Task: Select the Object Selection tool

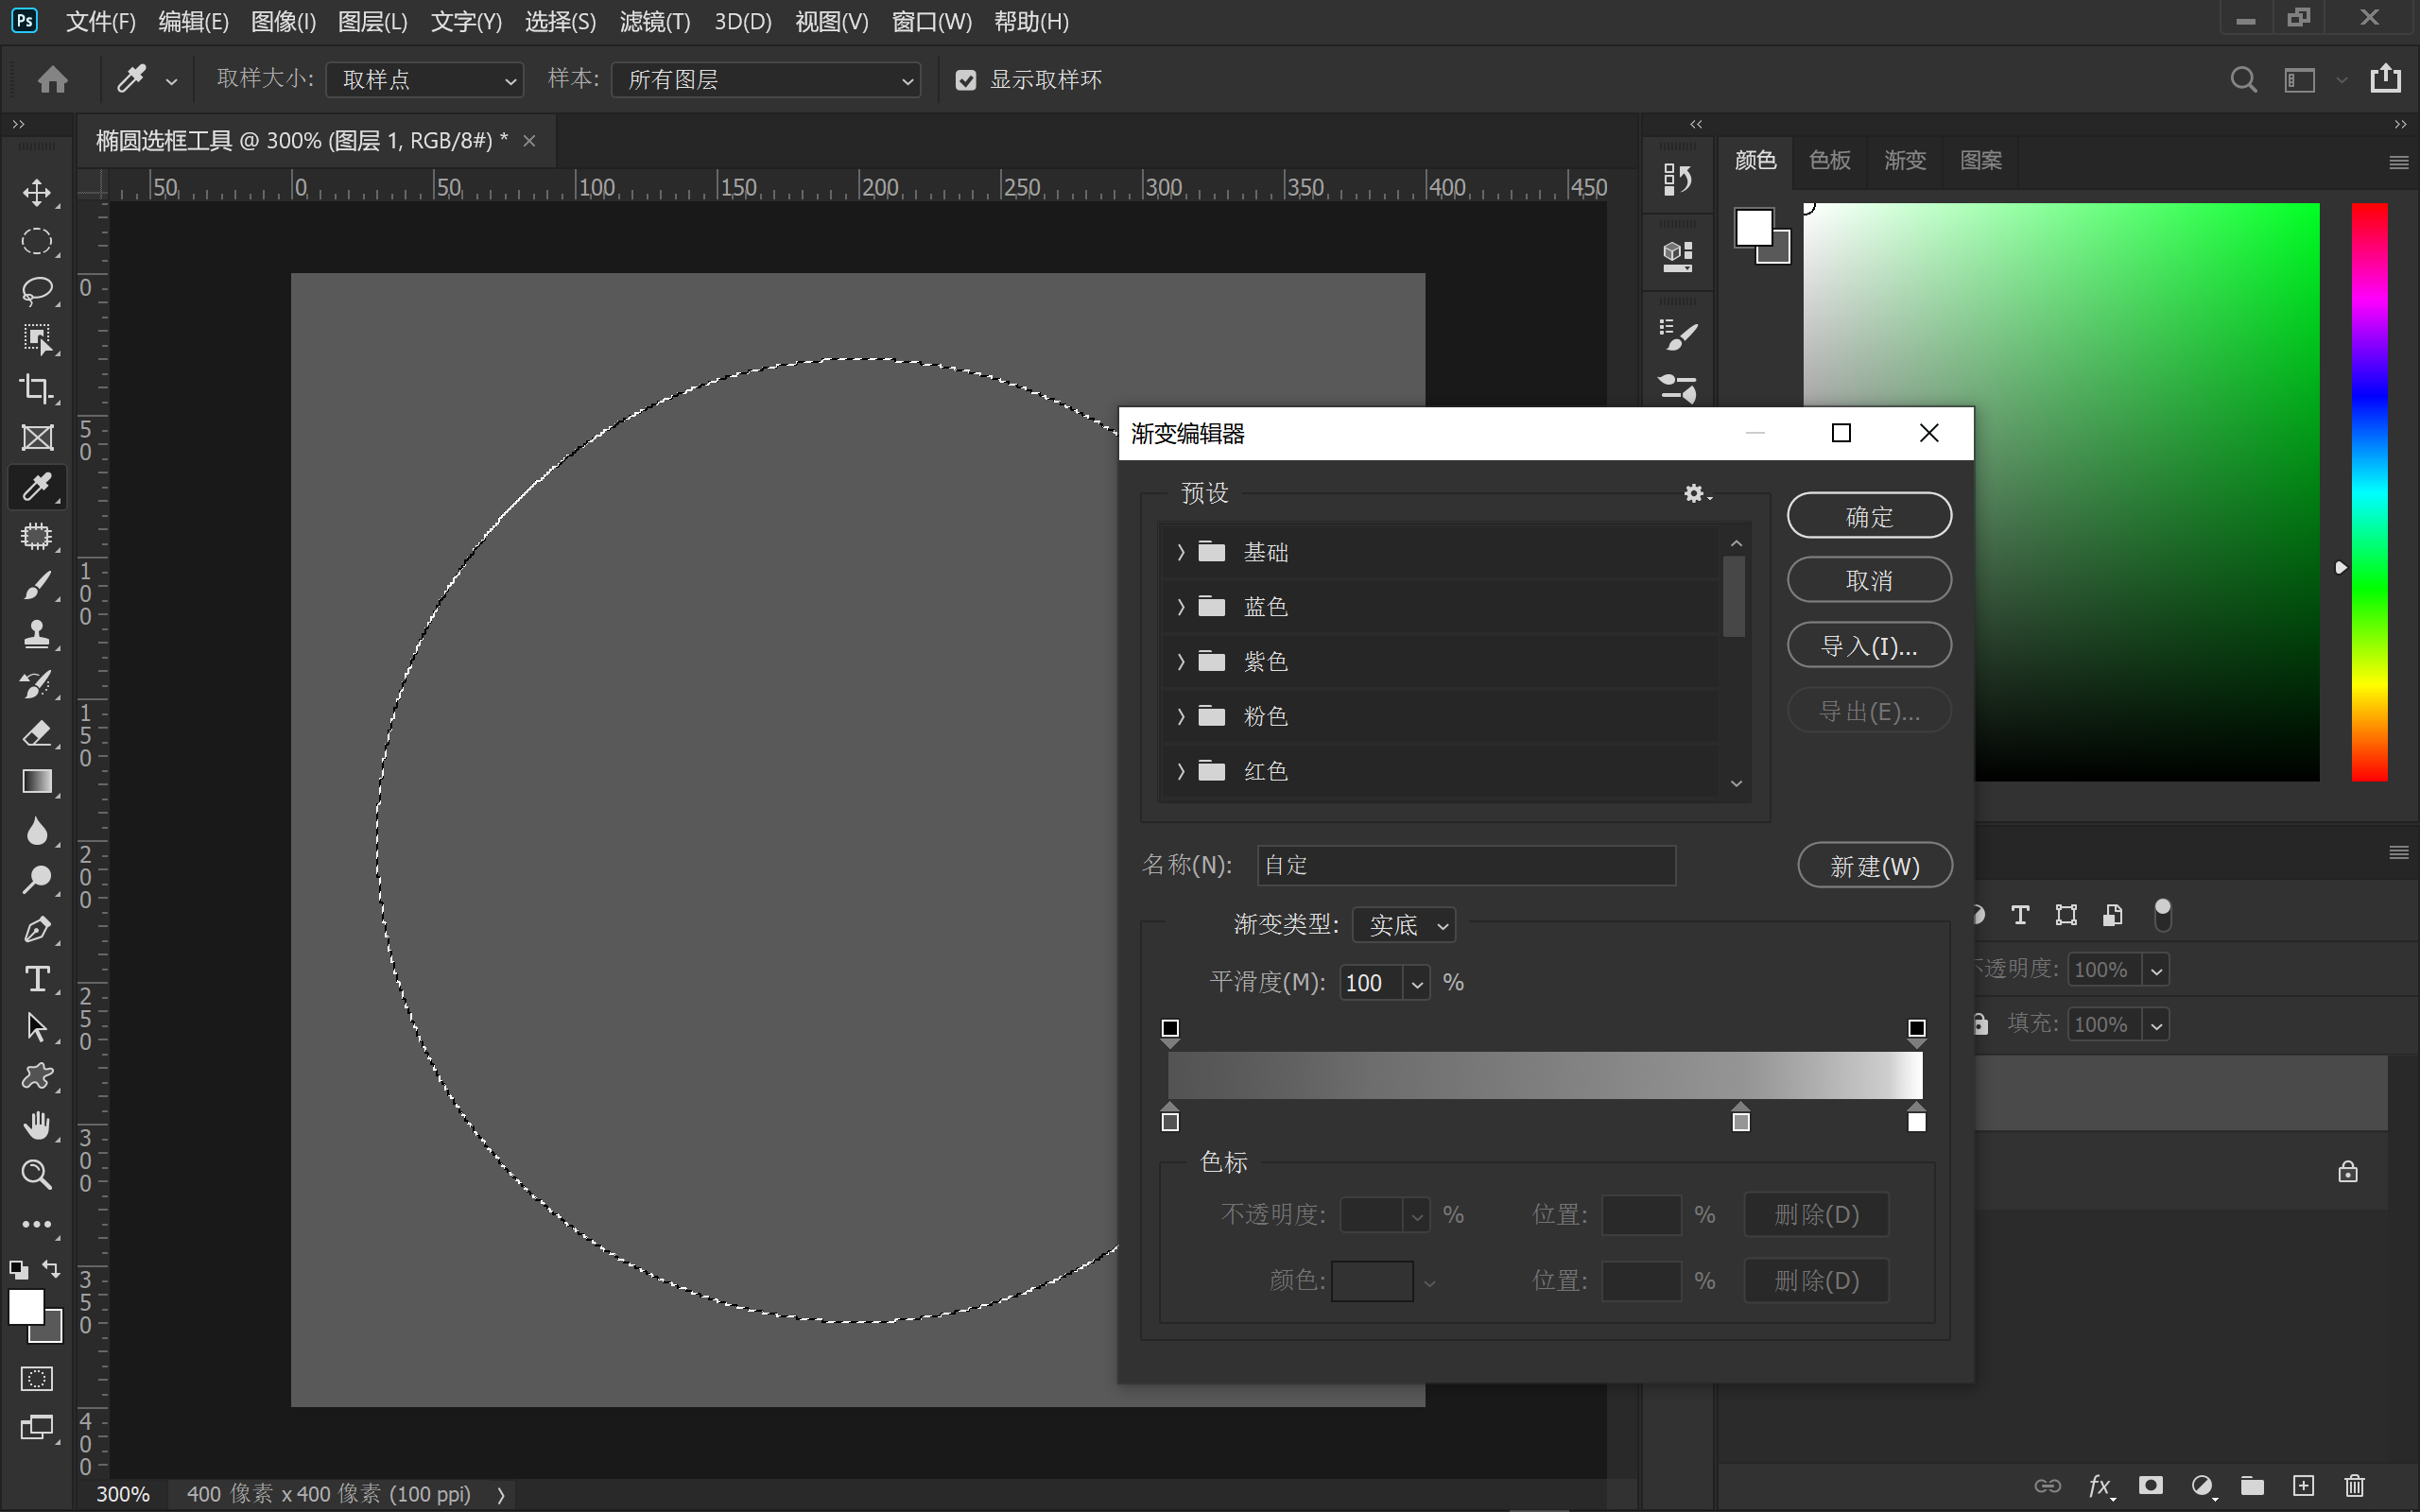Action: [37, 339]
